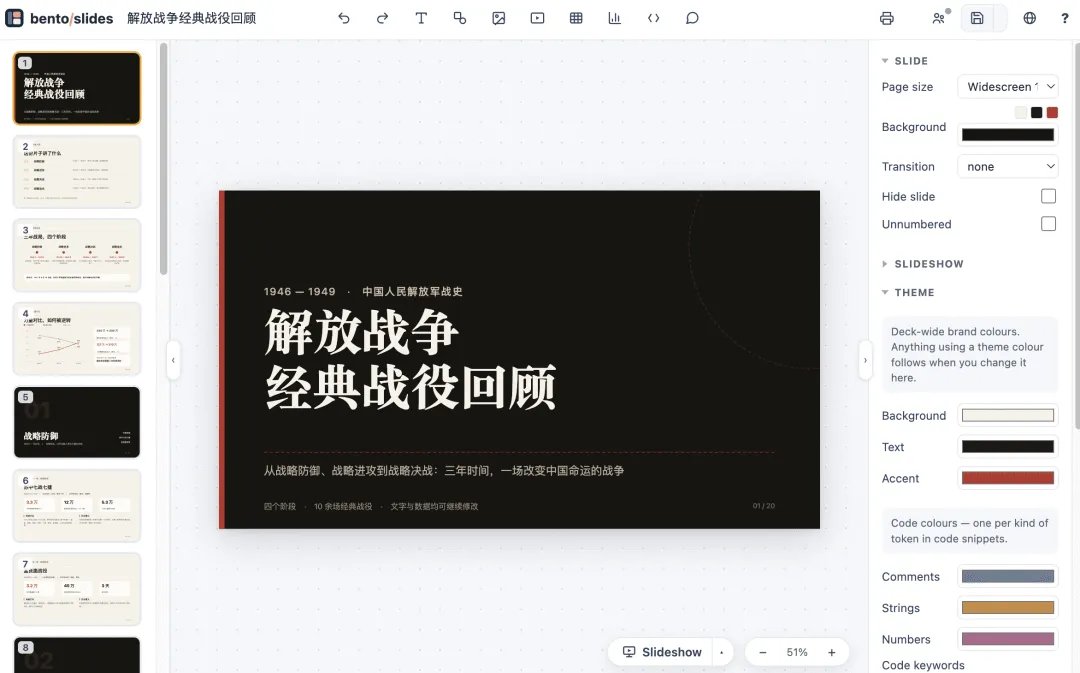
Task: Pick the black background preset swatch
Action: [1037, 112]
